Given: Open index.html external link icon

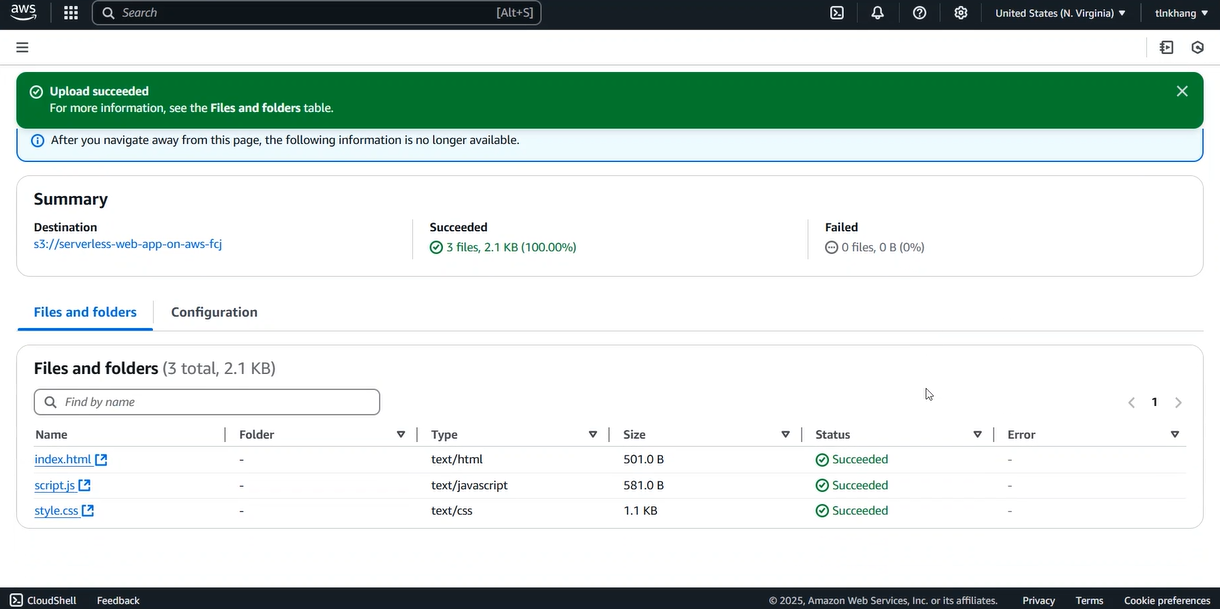Looking at the screenshot, I should click(101, 460).
